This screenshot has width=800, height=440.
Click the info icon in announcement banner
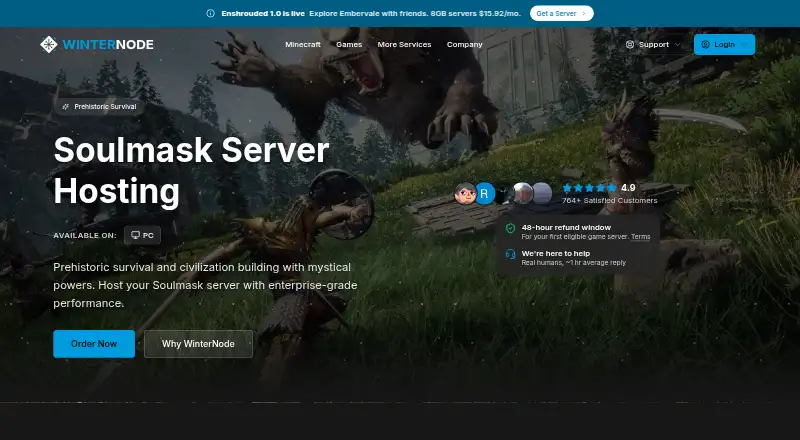[210, 13]
